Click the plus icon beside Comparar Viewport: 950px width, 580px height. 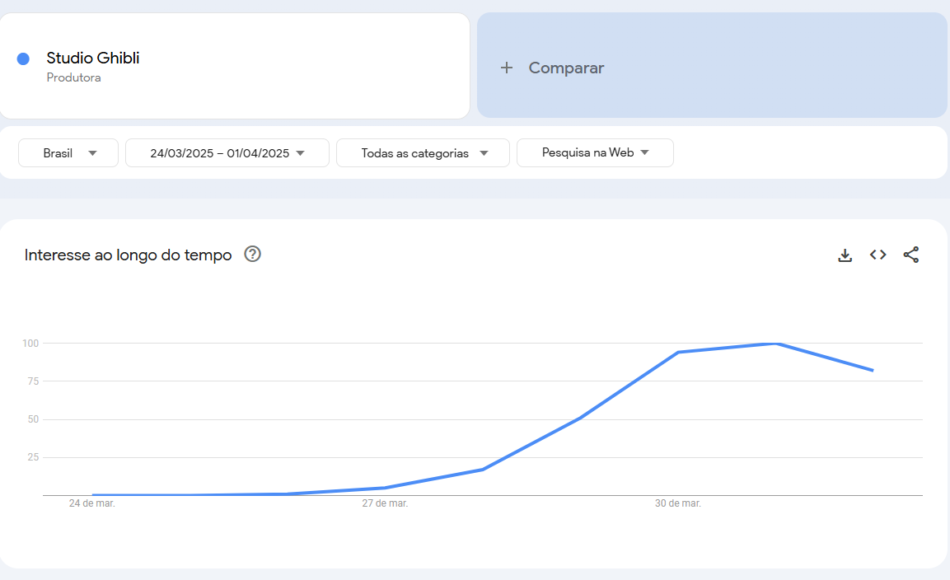[x=507, y=68]
